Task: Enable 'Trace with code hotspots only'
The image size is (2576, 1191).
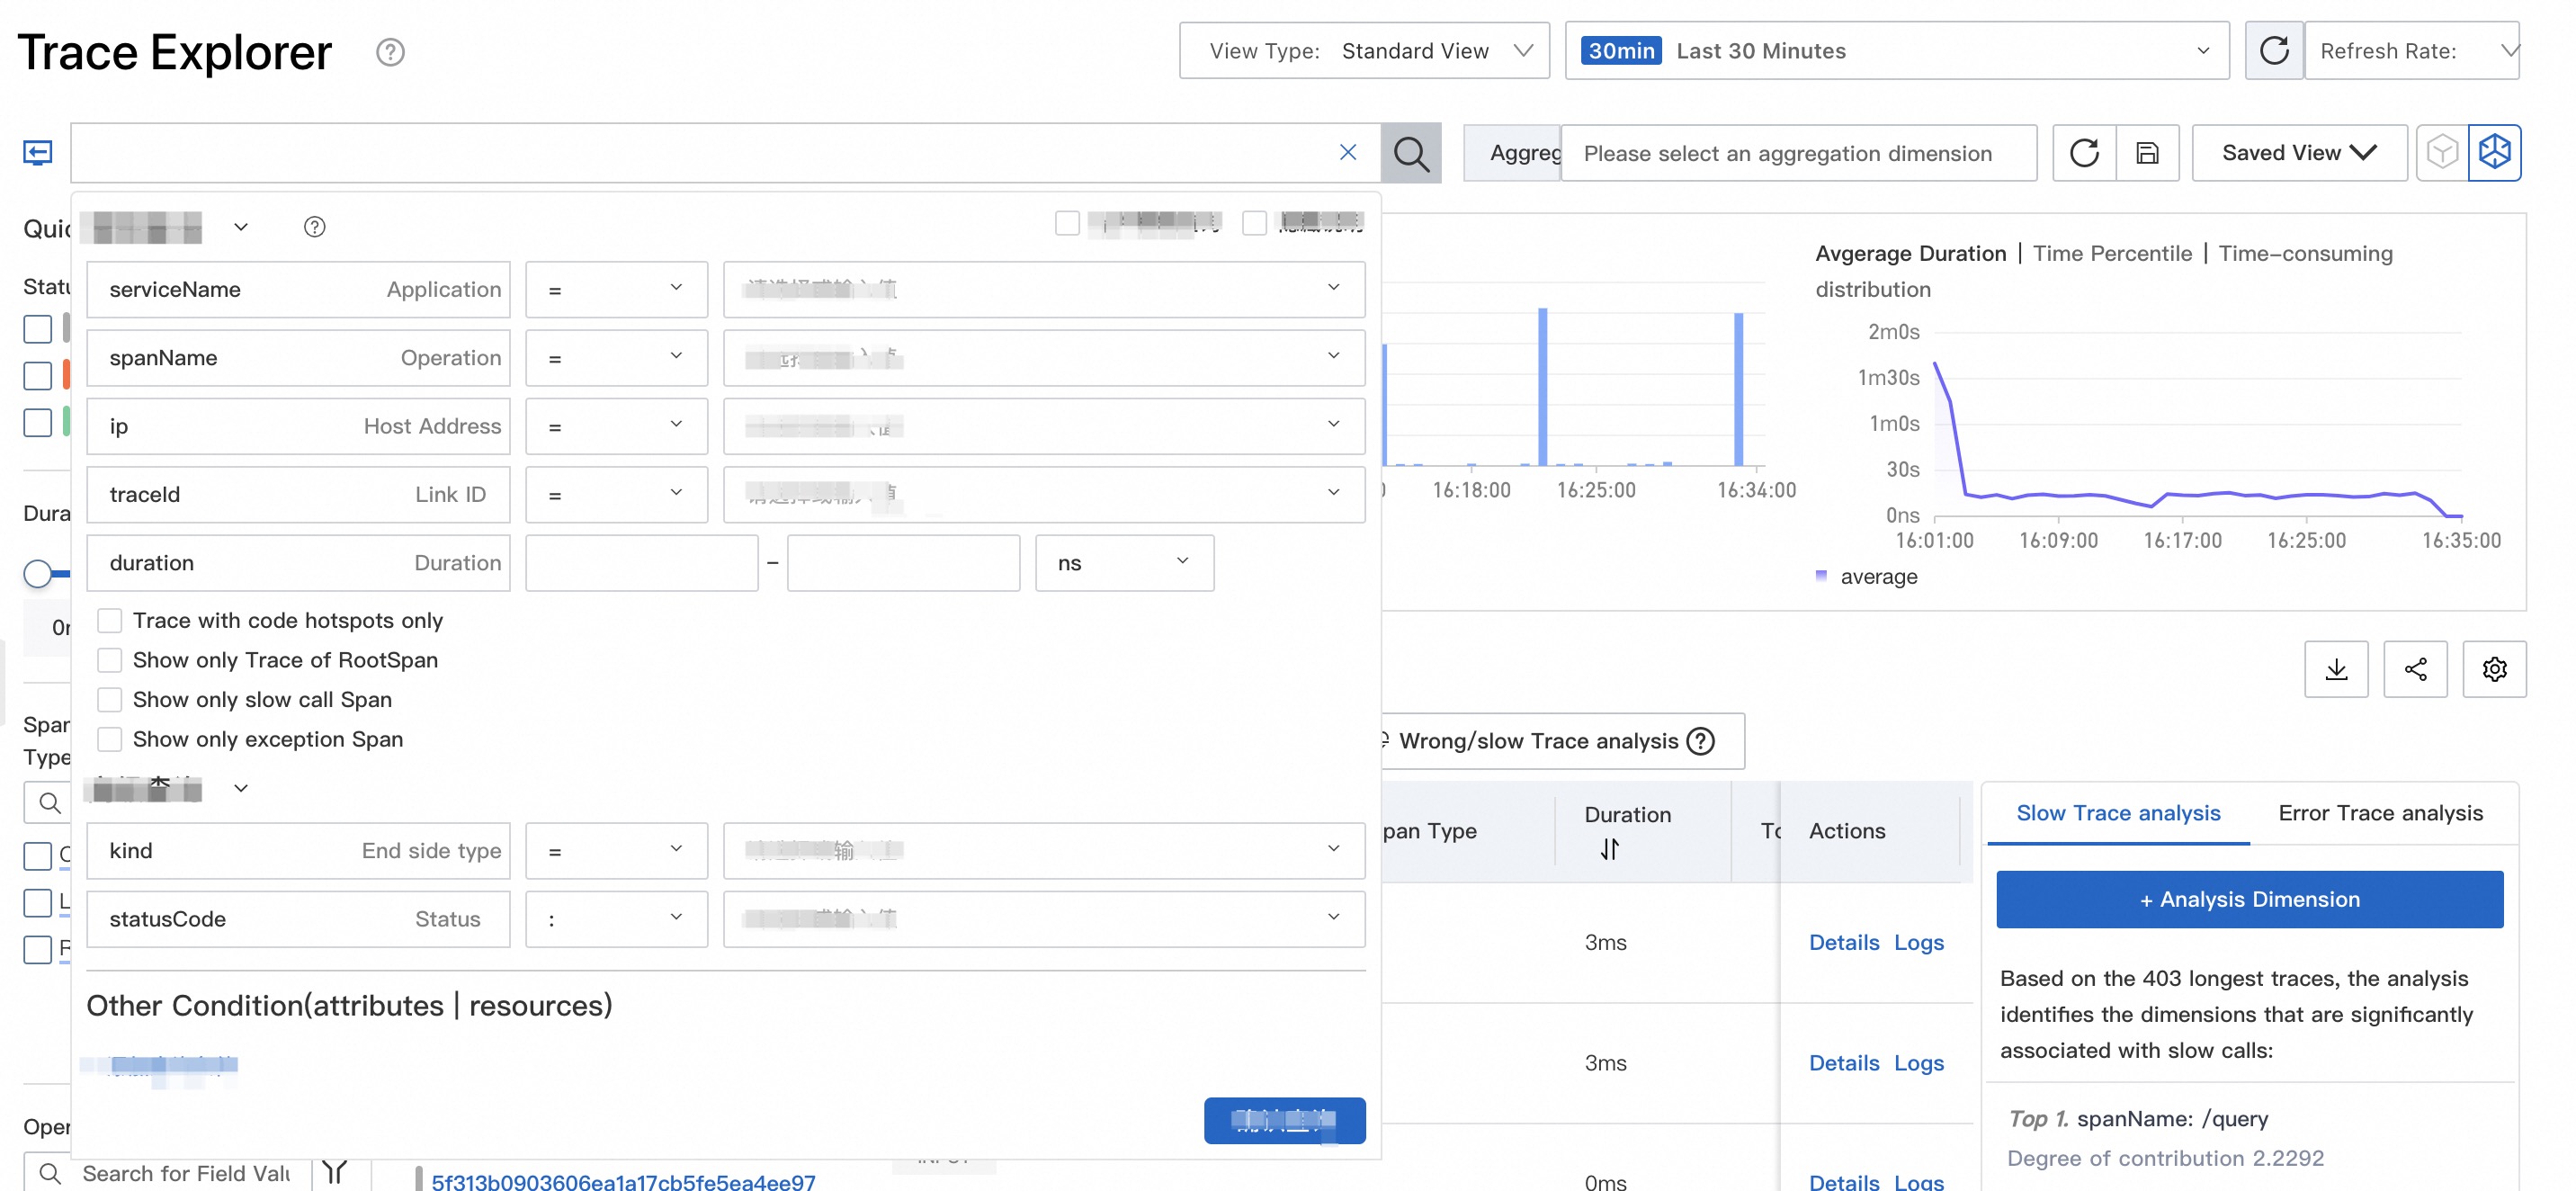Action: coord(110,620)
